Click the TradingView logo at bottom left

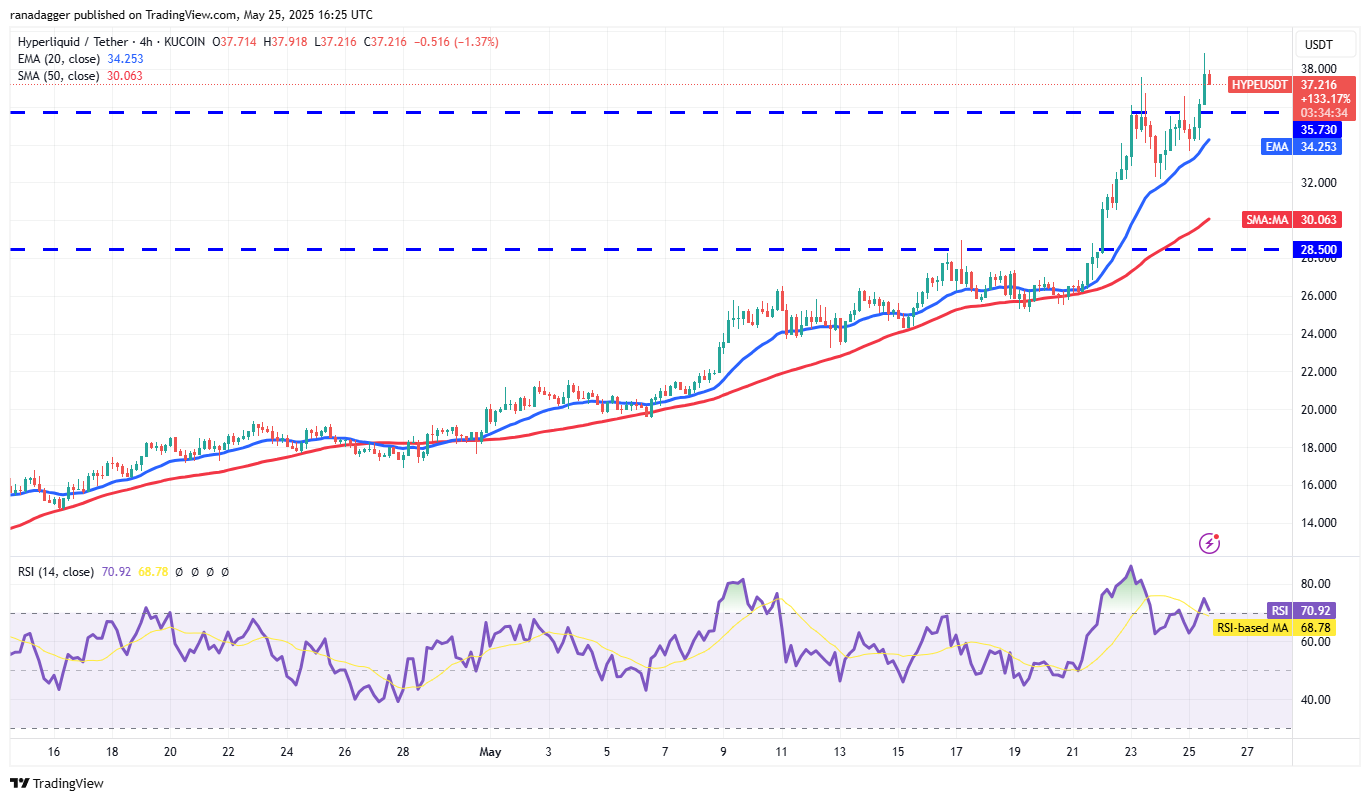(x=57, y=783)
